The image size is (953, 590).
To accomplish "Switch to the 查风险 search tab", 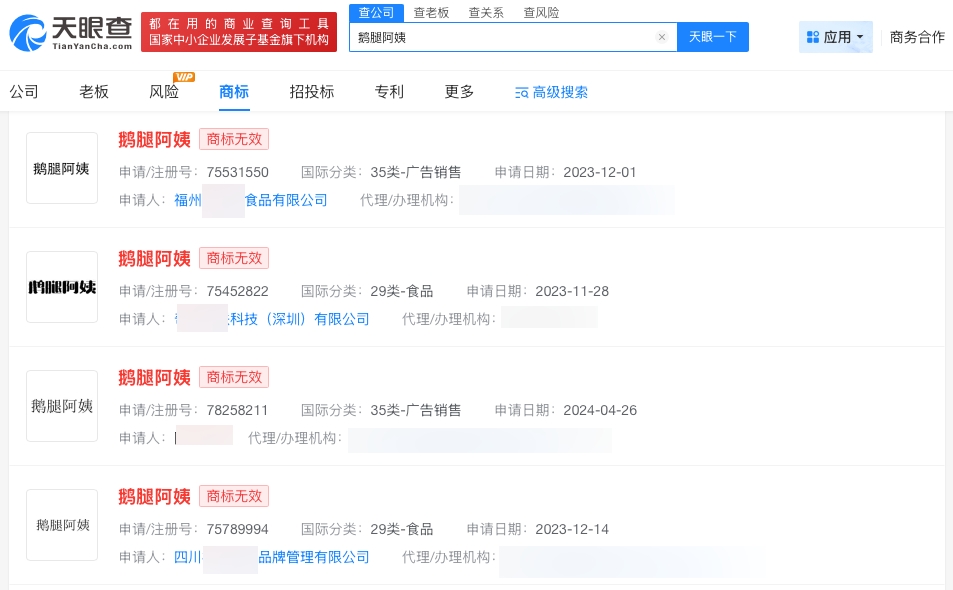I will click(x=541, y=13).
